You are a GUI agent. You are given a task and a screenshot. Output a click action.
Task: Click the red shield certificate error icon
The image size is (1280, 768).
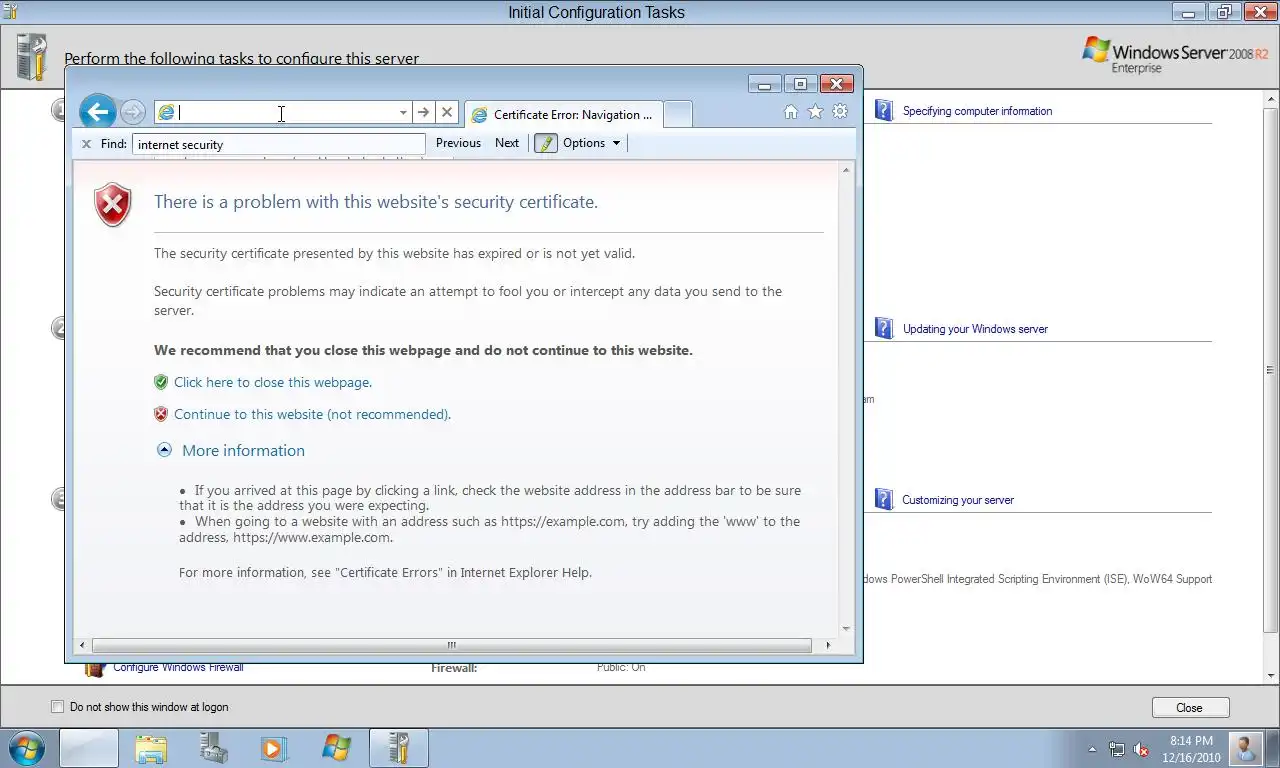[113, 204]
